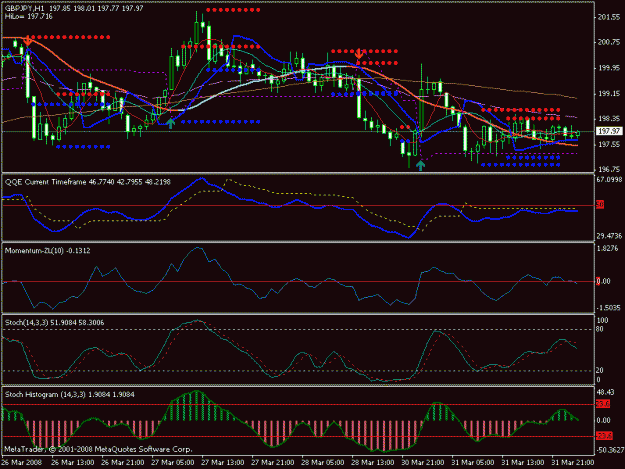625x469 pixels.
Task: Click the 31 Mar 05:00 time label
Action: coord(473,463)
